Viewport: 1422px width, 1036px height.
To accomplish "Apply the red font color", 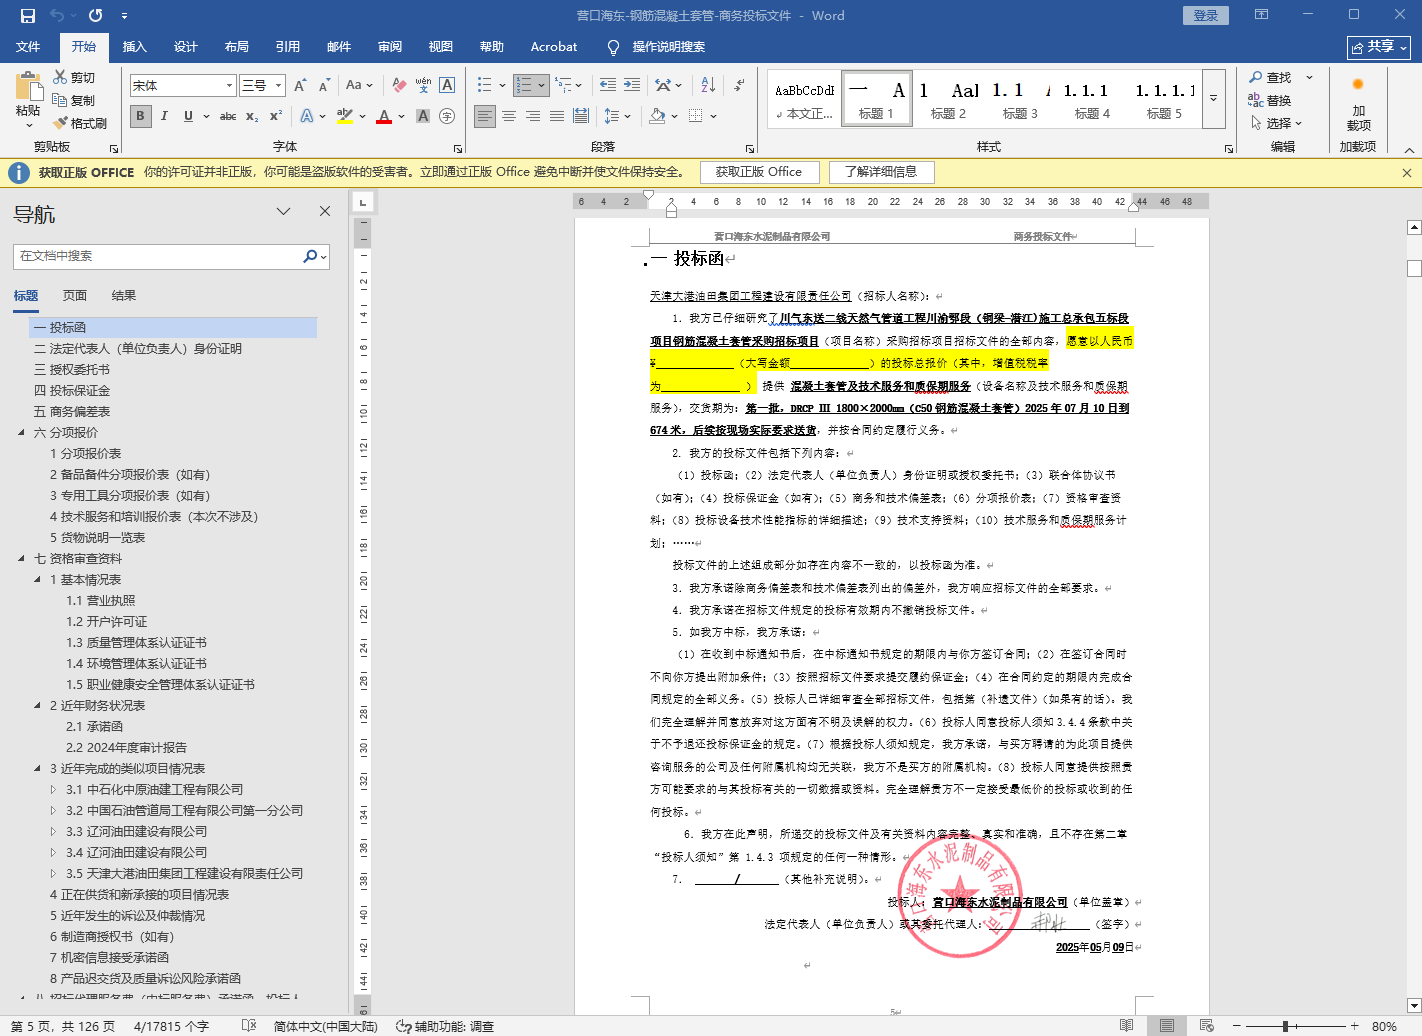I will (x=384, y=116).
